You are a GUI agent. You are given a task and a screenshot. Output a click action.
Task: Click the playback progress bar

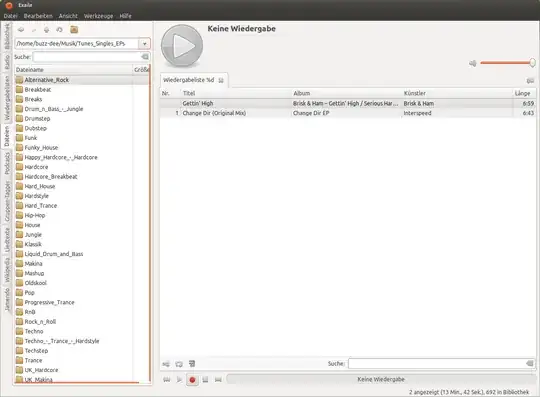pyautogui.click(x=381, y=379)
